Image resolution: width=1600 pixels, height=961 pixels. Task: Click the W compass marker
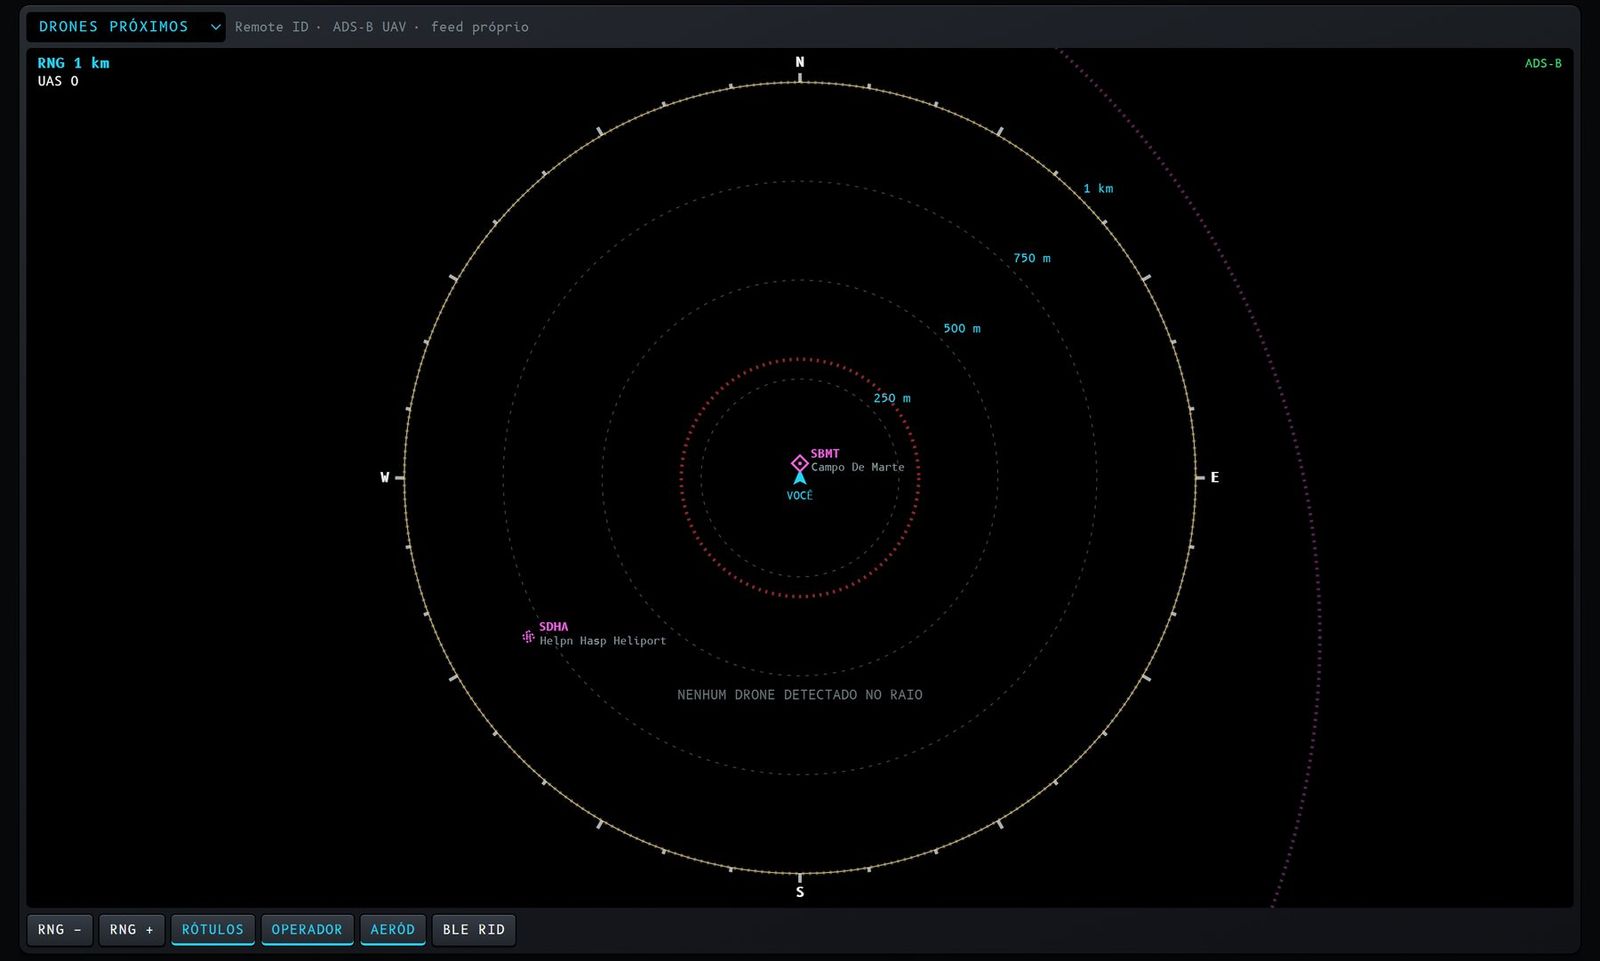pos(385,478)
